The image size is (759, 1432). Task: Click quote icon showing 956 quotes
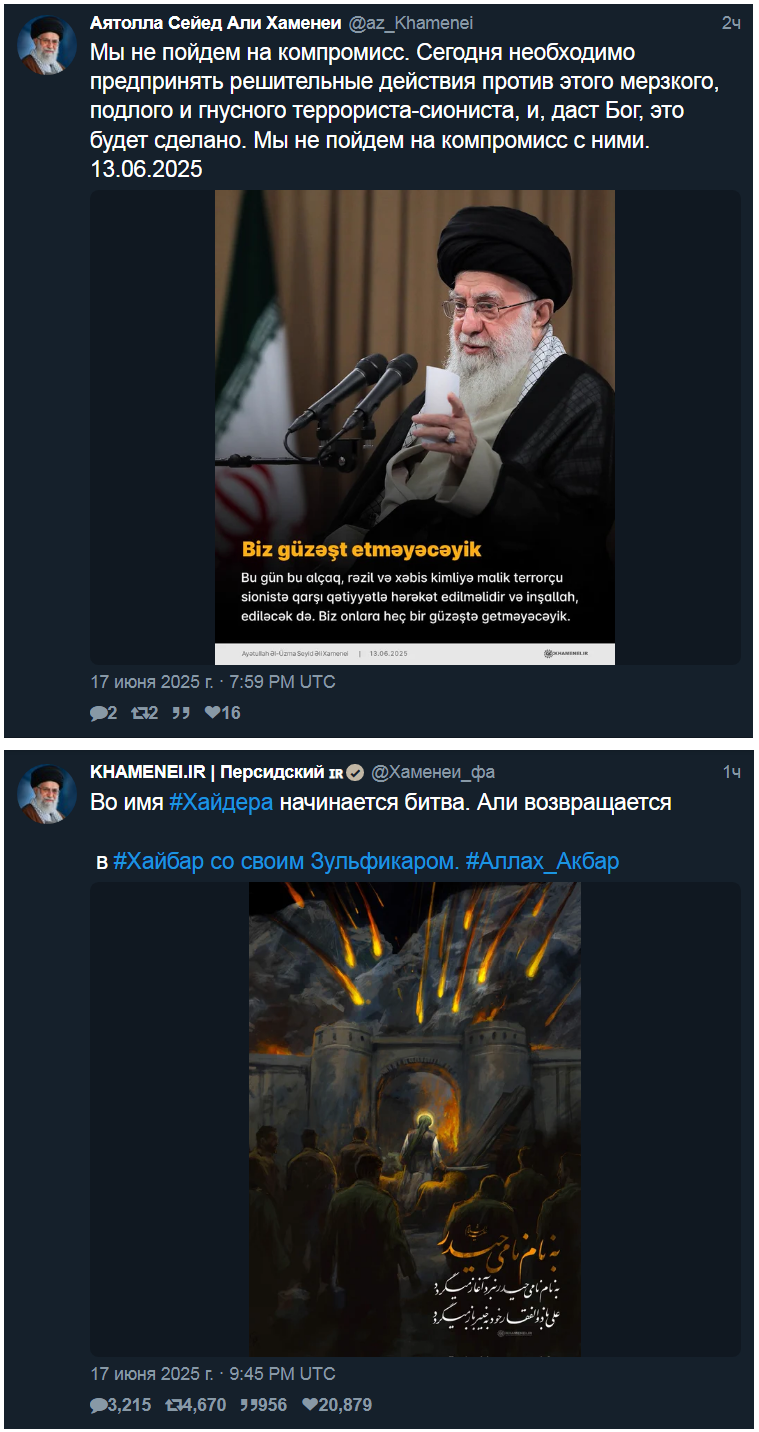[x=250, y=1405]
